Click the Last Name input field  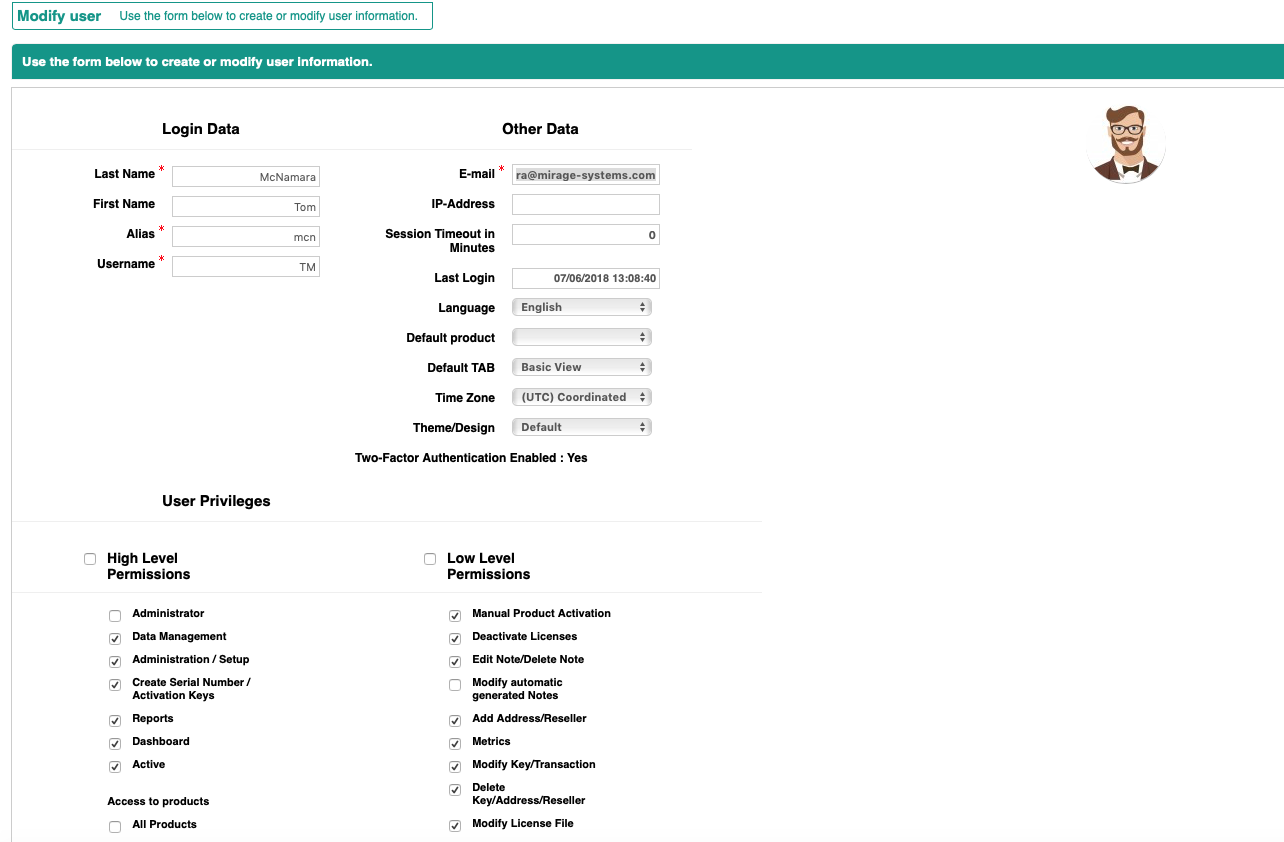tap(246, 177)
